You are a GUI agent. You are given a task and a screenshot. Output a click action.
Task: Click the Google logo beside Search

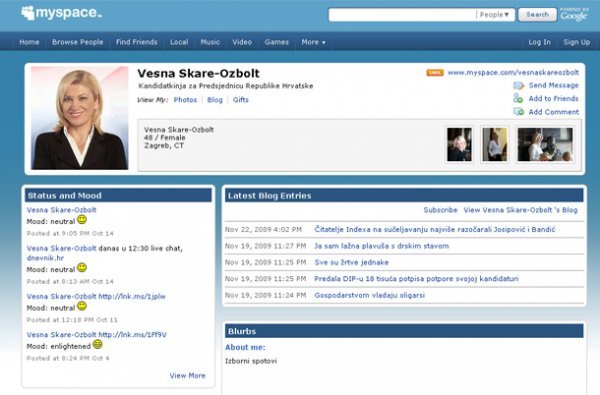[574, 14]
